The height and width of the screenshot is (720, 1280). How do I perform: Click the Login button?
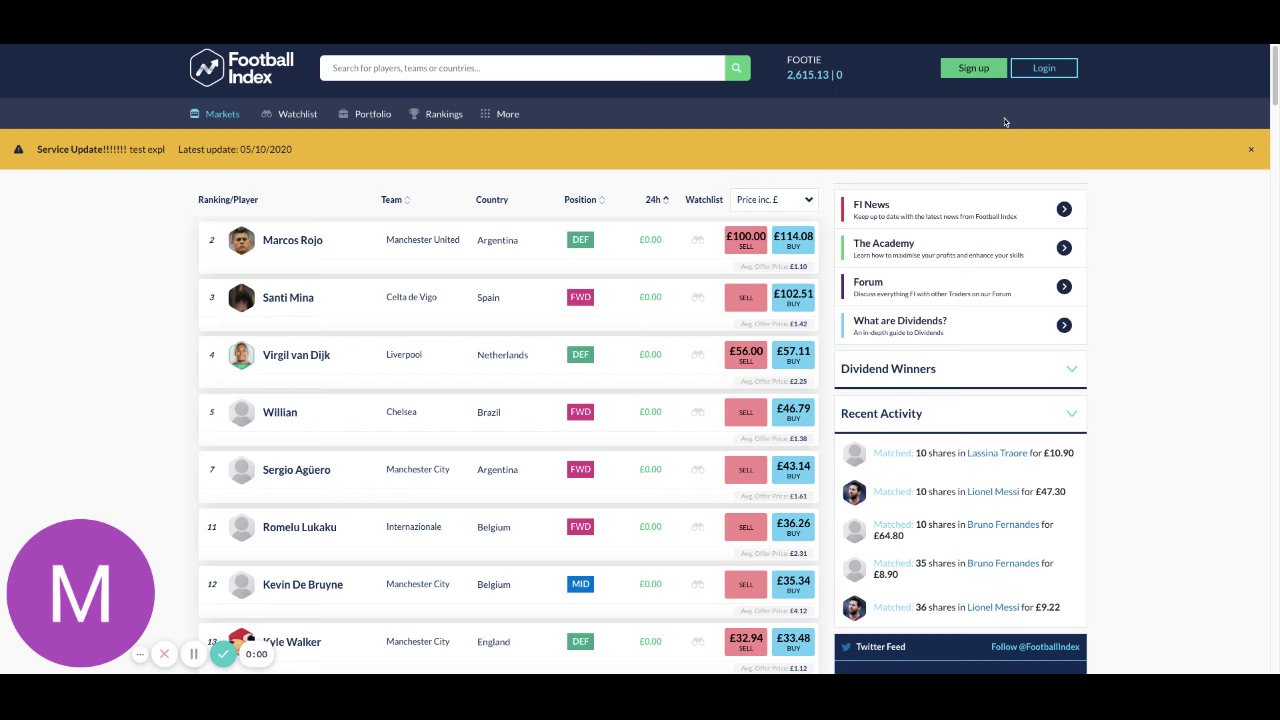1044,68
